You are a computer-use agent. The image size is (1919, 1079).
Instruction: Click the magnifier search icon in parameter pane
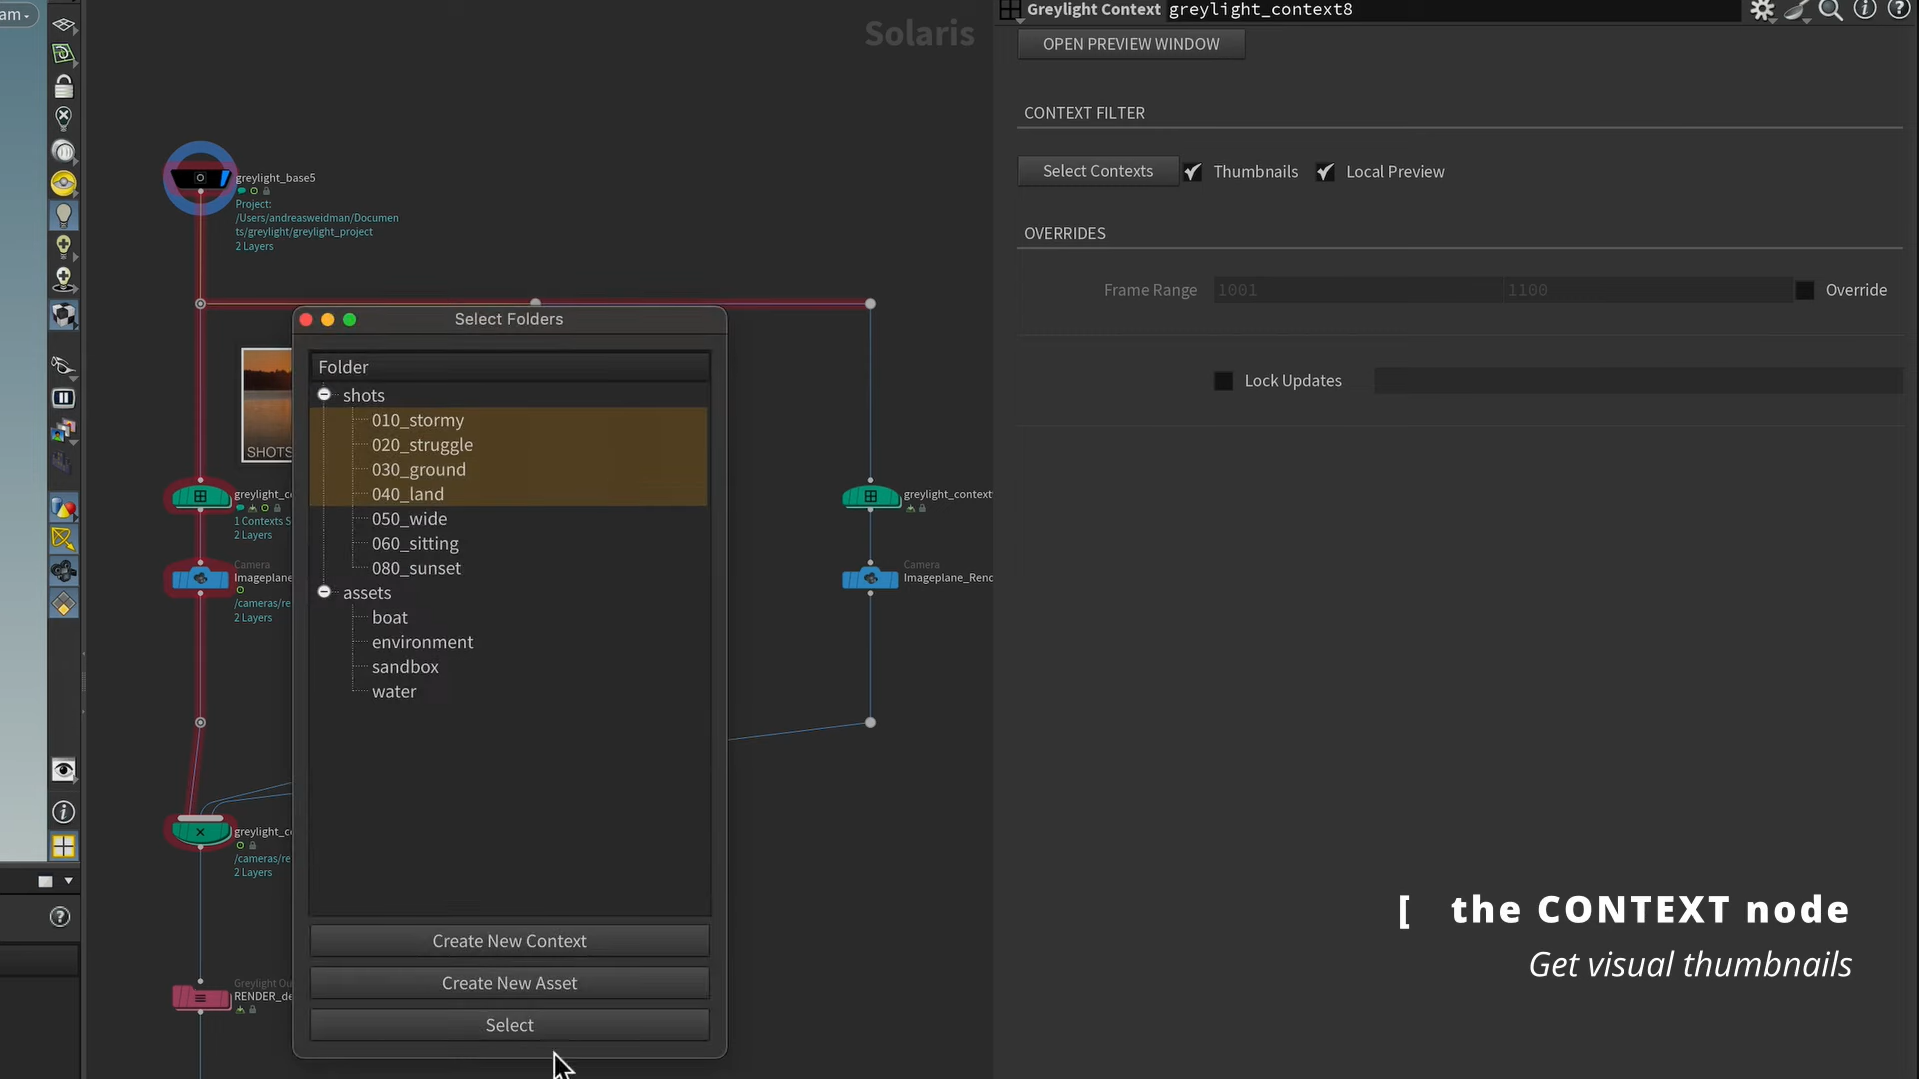tap(1830, 11)
